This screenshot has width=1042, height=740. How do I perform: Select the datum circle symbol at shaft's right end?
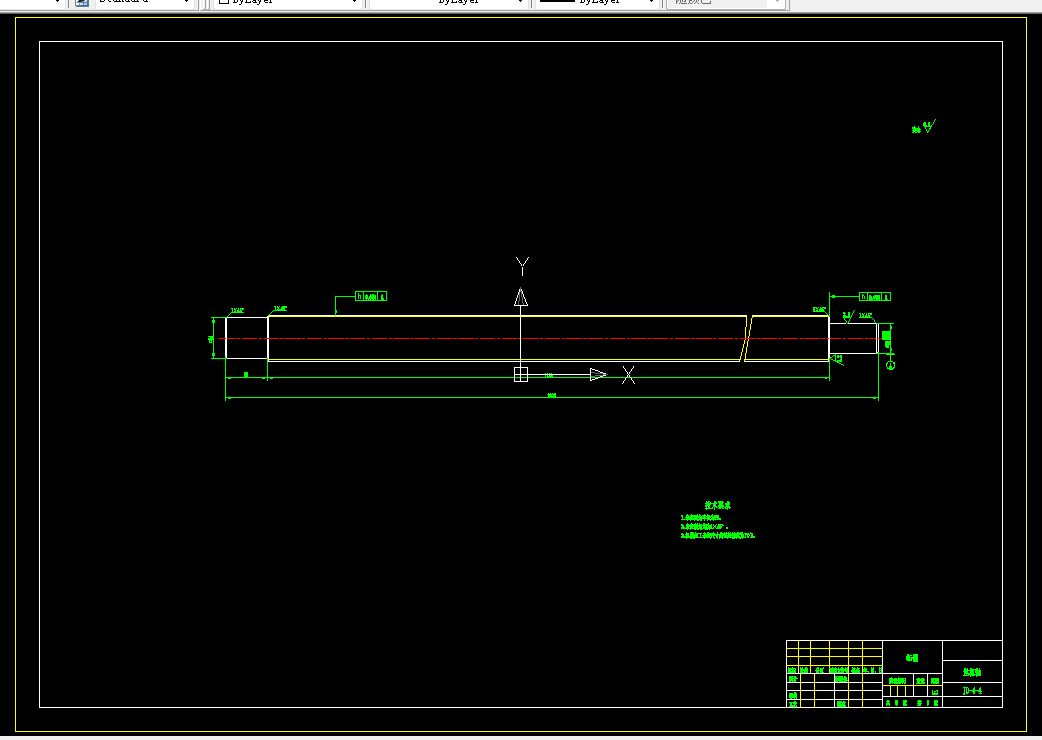pyautogui.click(x=891, y=365)
